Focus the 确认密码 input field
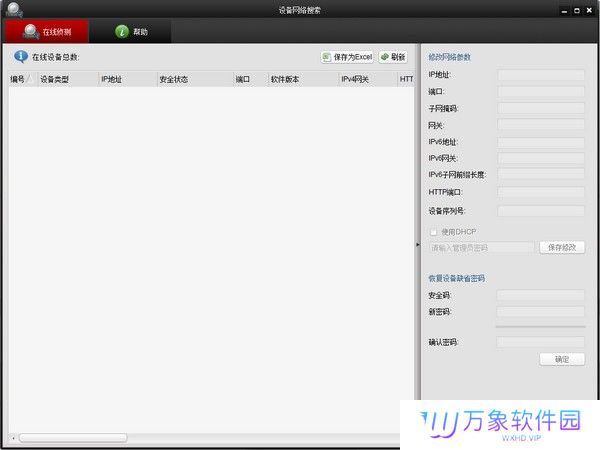This screenshot has height=450, width=600. (x=540, y=342)
